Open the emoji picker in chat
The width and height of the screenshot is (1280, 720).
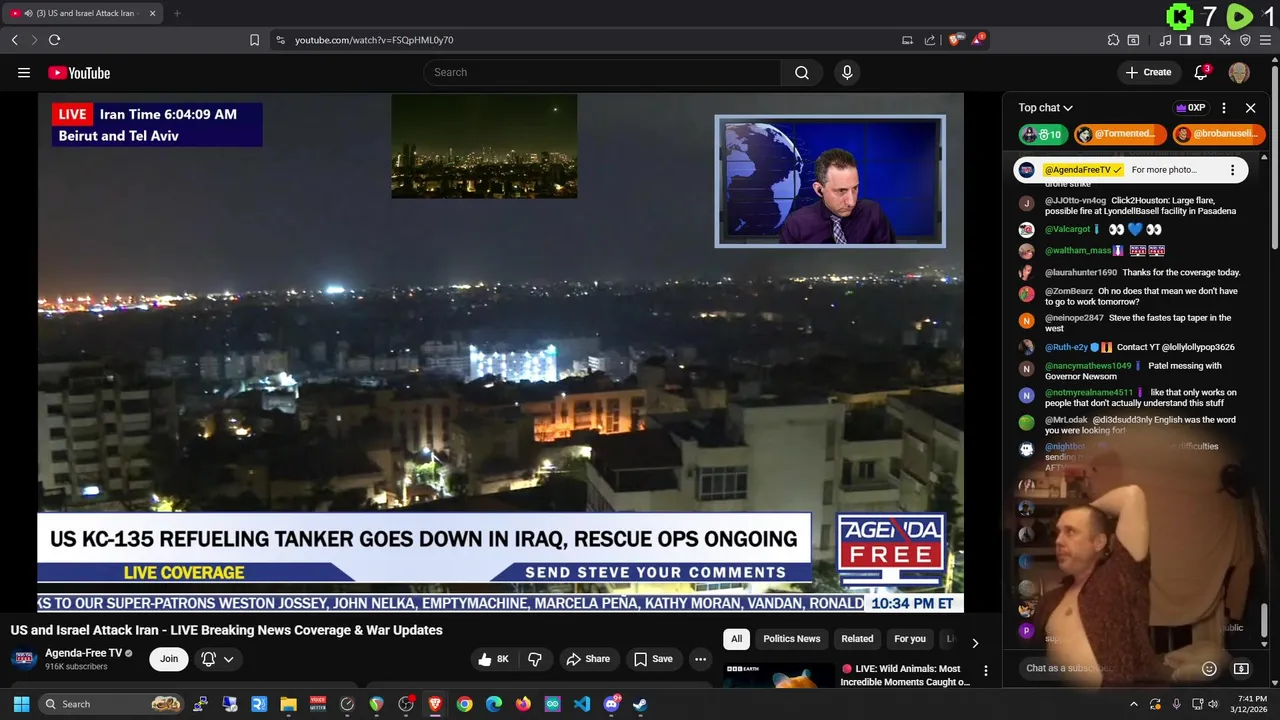click(1209, 668)
